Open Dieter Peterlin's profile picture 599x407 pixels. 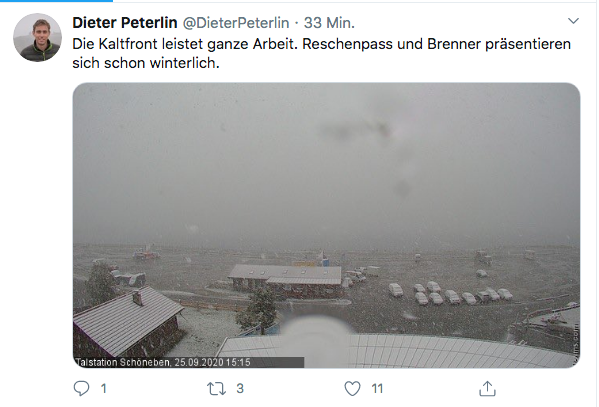coord(37,37)
